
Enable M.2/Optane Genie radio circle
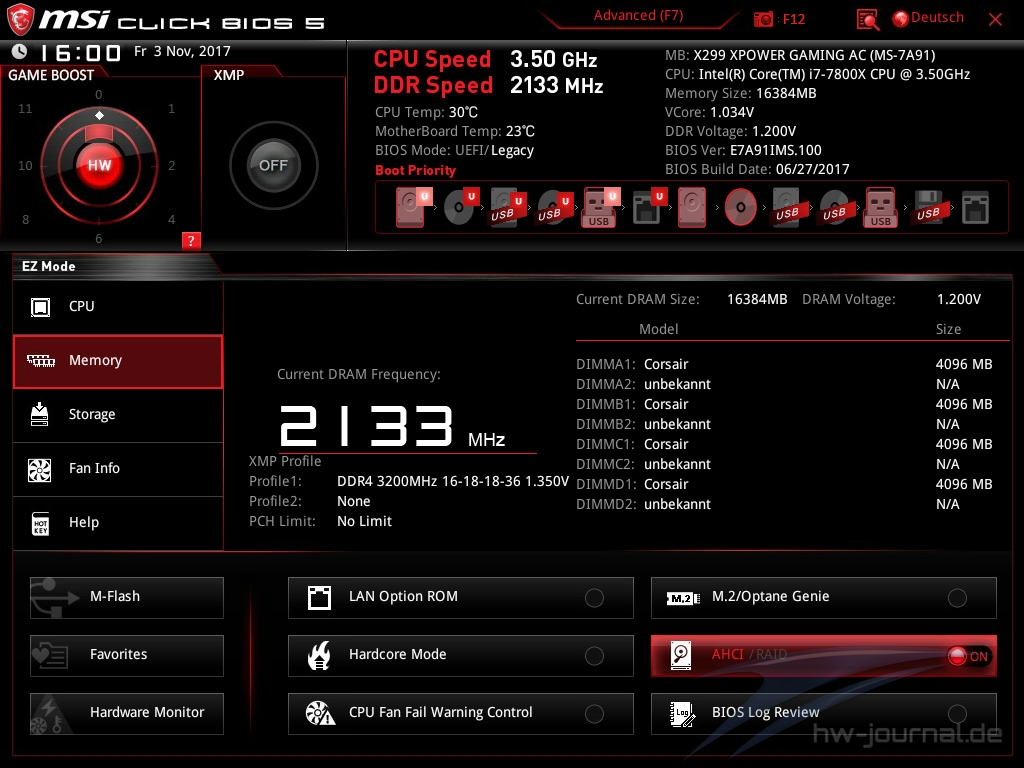click(957, 598)
